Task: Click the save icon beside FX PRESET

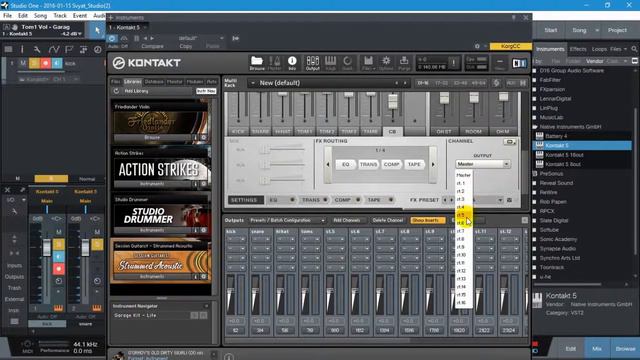Action: pos(509,200)
